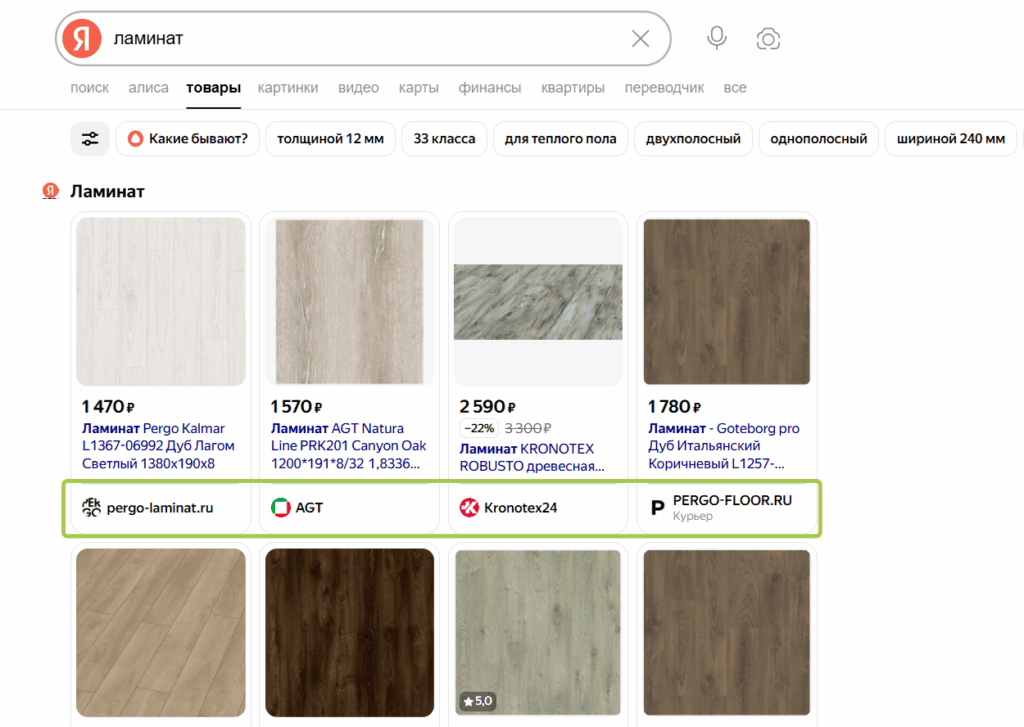Visit the Kronotex24 shop name
The image size is (1024, 727).
pos(520,508)
